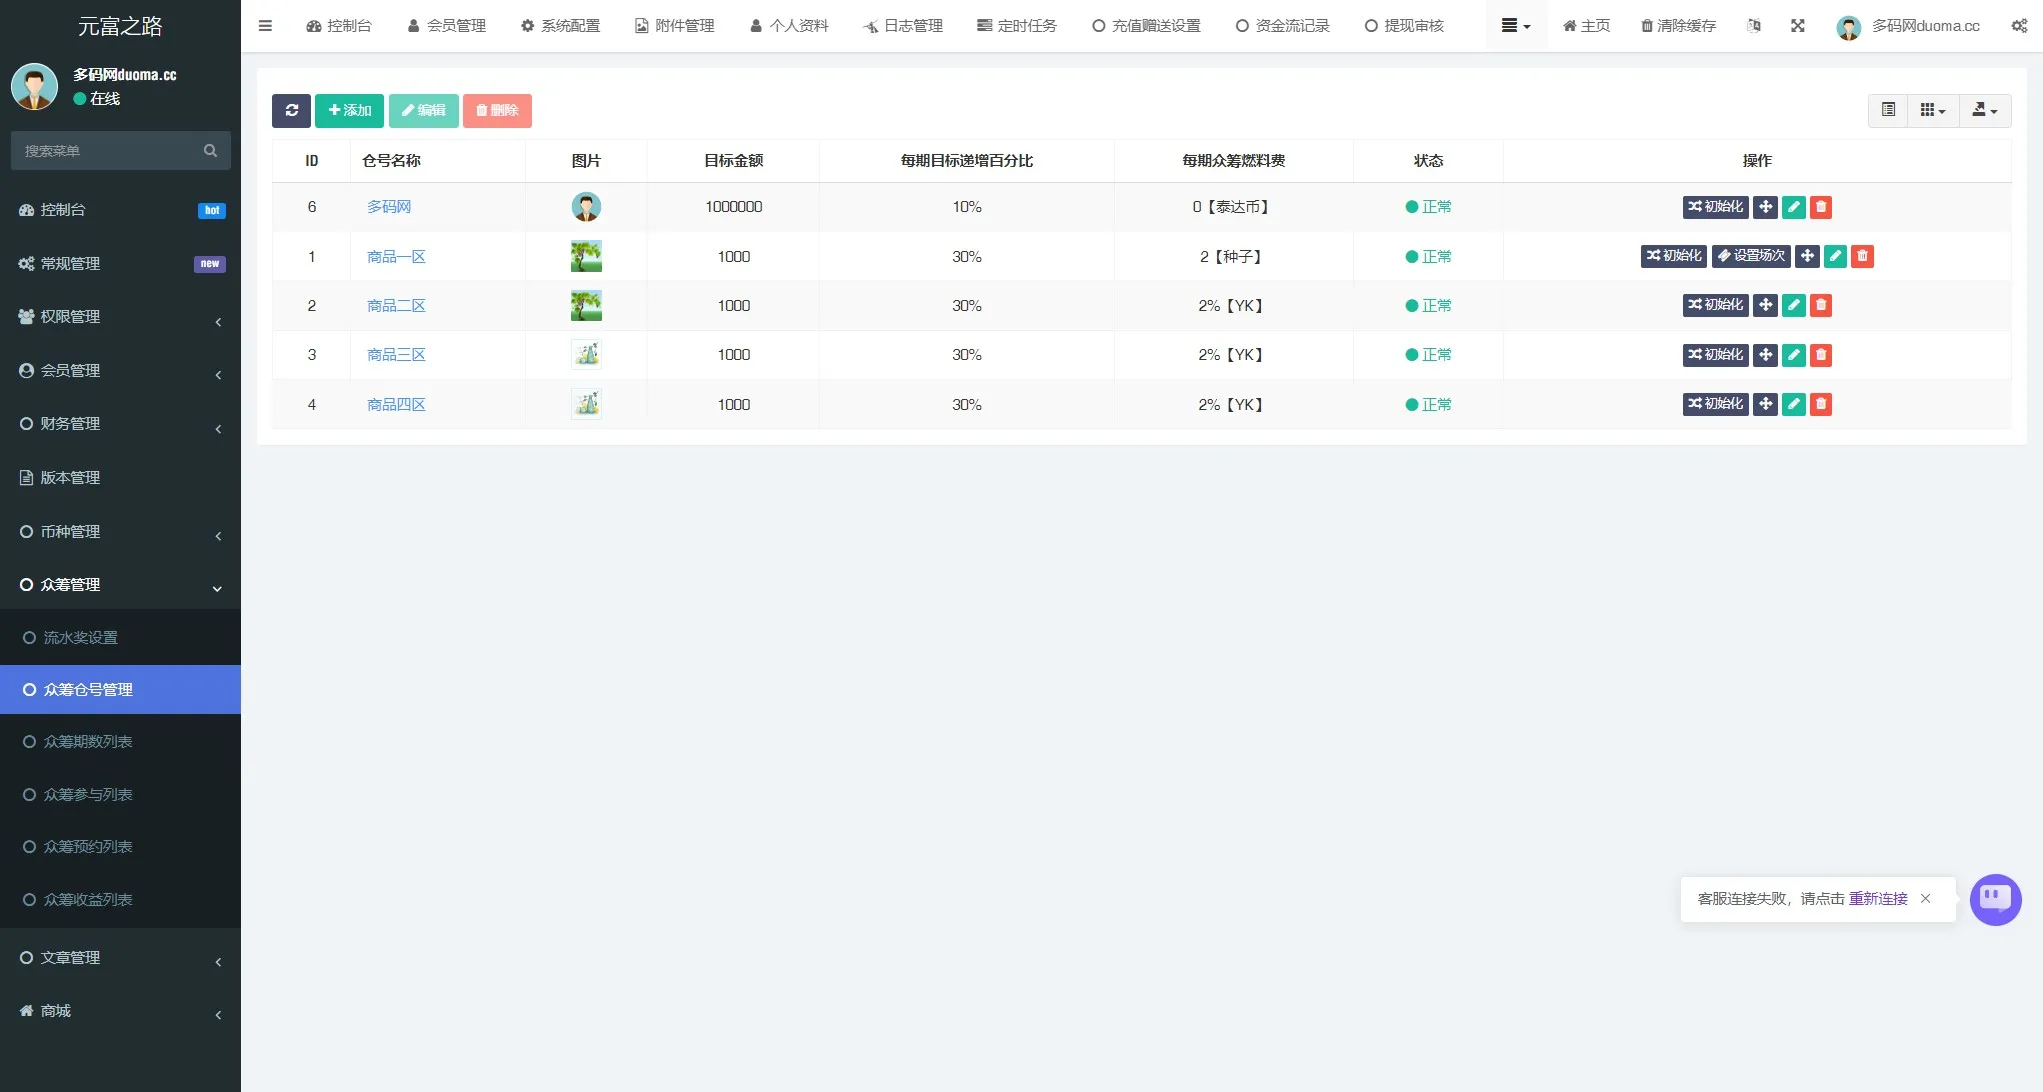Click 设置场次 button in 商品一区 row
Image resolution: width=2043 pixels, height=1092 pixels.
point(1750,257)
